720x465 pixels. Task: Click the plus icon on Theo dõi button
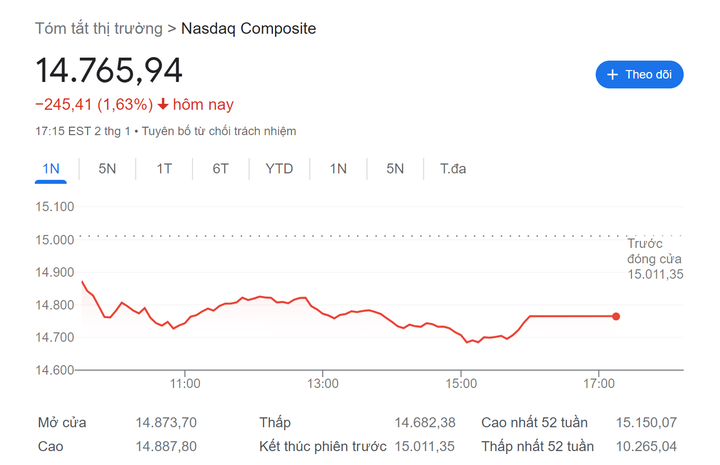(612, 75)
